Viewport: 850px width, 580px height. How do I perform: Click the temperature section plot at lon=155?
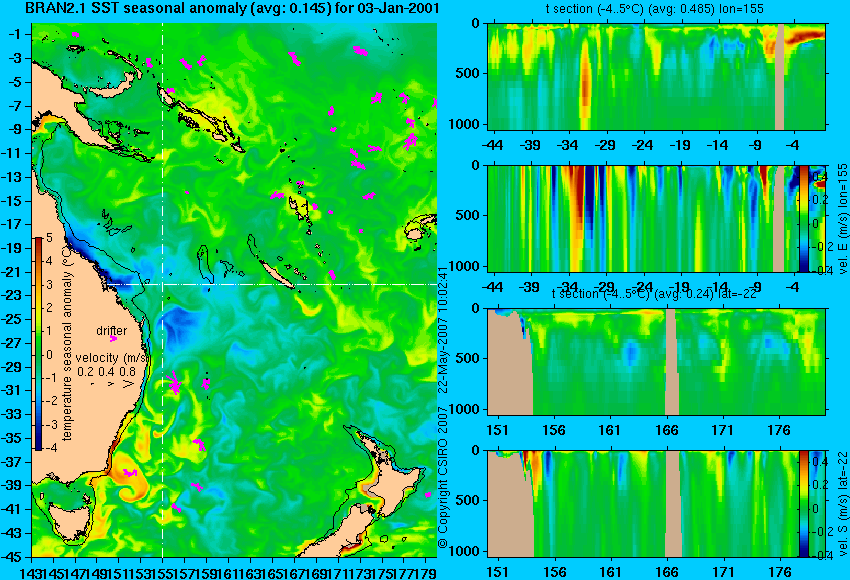(657, 76)
